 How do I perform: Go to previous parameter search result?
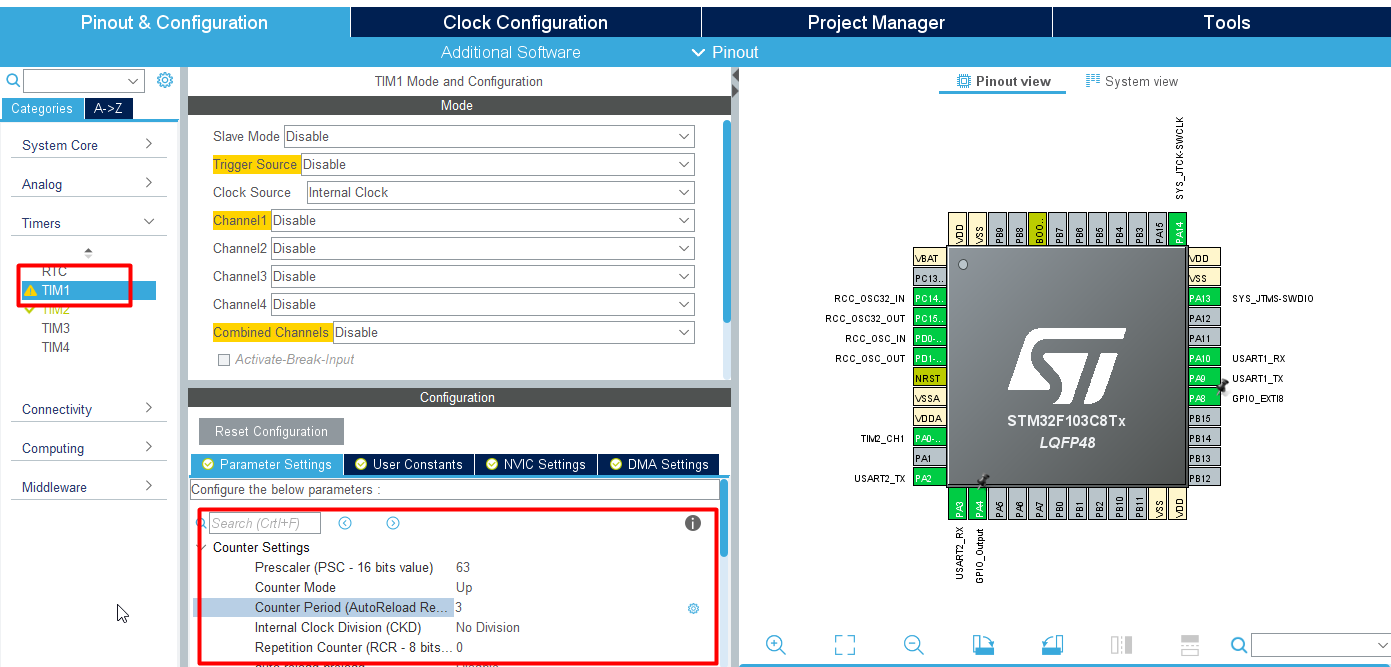345,523
